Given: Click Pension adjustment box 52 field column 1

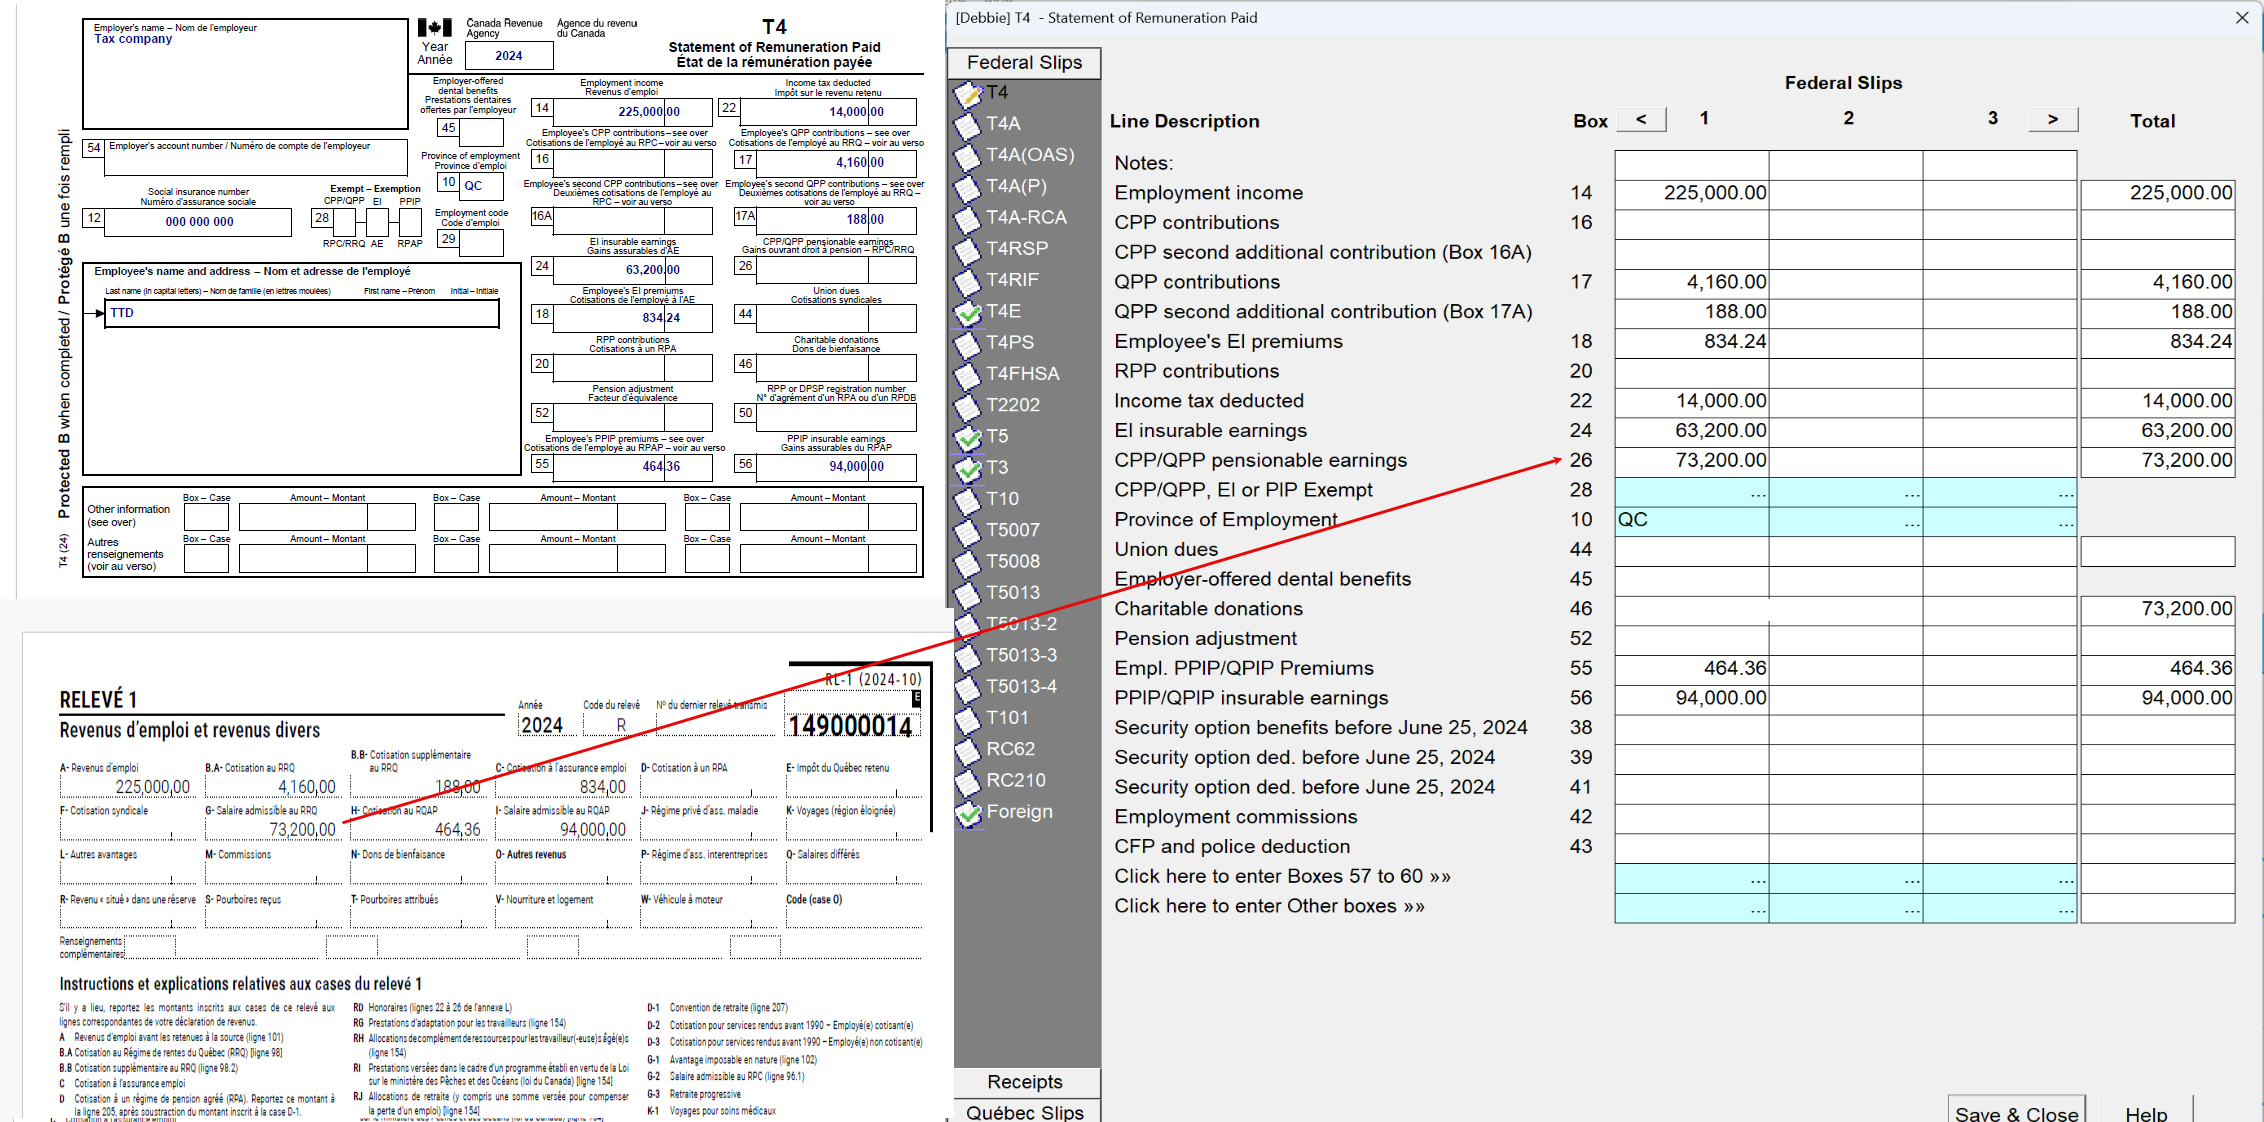Looking at the screenshot, I should (x=1692, y=640).
